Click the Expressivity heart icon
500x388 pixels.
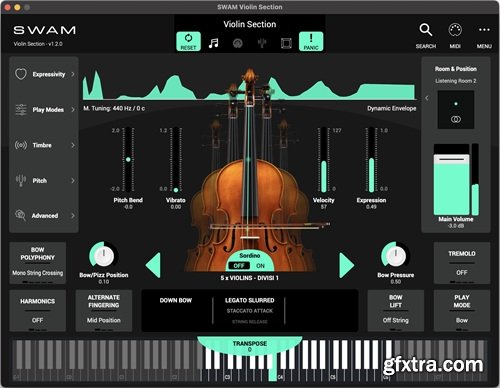21,74
